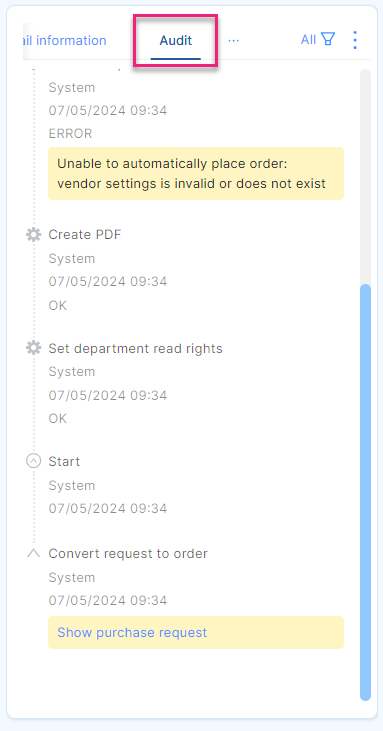The image size is (383, 731).
Task: Select the Set department read rights entry
Action: [x=136, y=348]
